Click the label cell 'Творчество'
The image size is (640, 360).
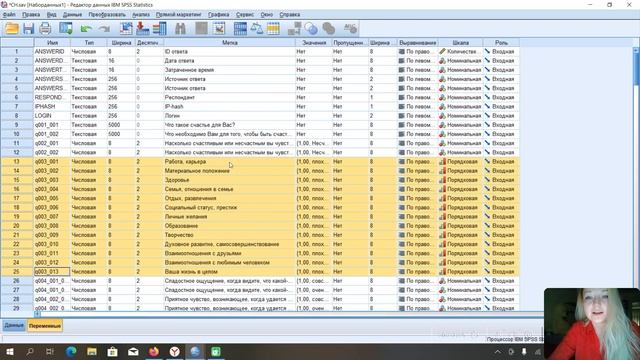click(x=229, y=235)
